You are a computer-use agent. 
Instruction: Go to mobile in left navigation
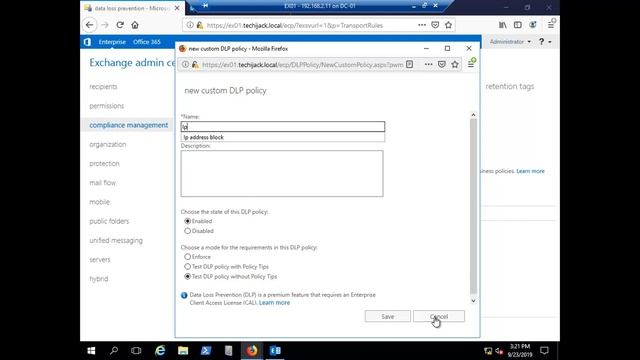point(100,202)
